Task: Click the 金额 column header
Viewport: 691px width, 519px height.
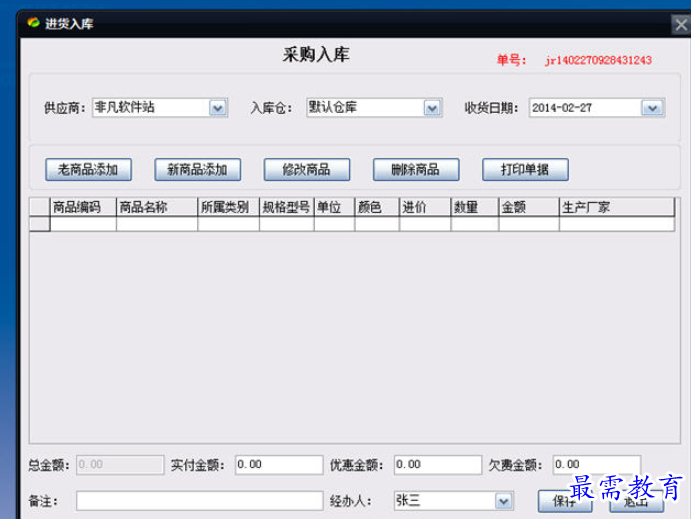Action: click(x=529, y=207)
